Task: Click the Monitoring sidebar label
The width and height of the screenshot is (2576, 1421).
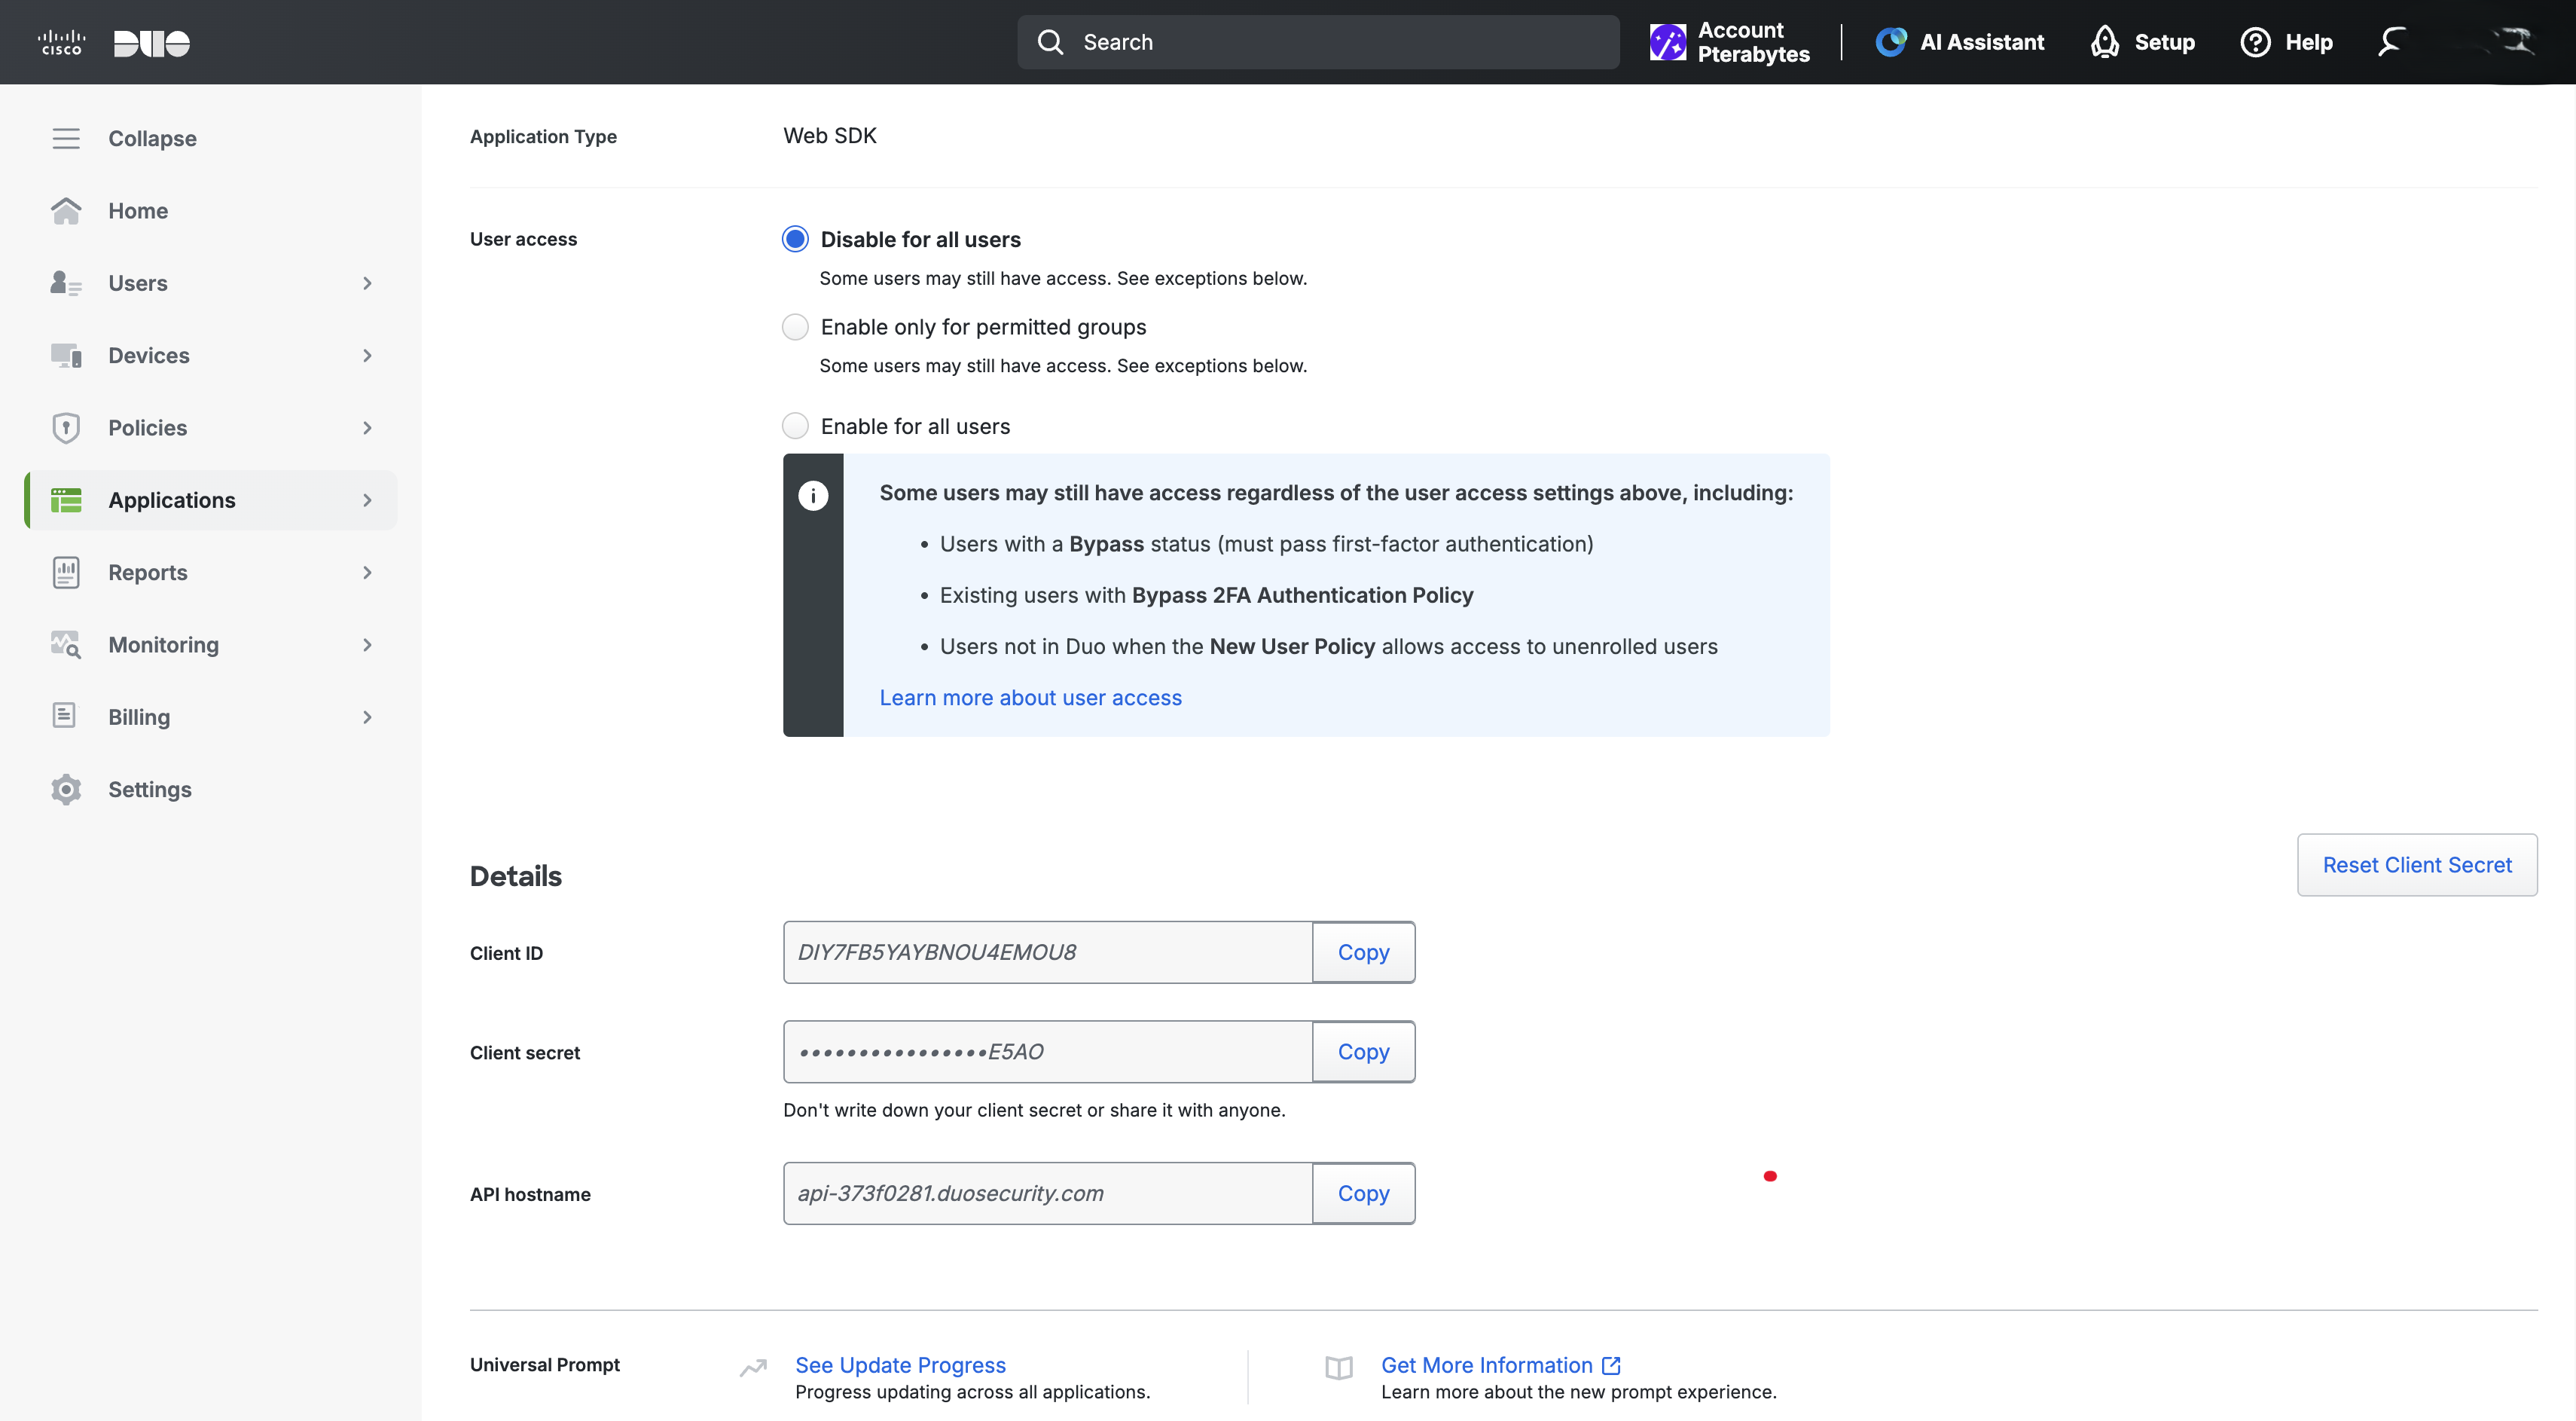Action: 163,645
